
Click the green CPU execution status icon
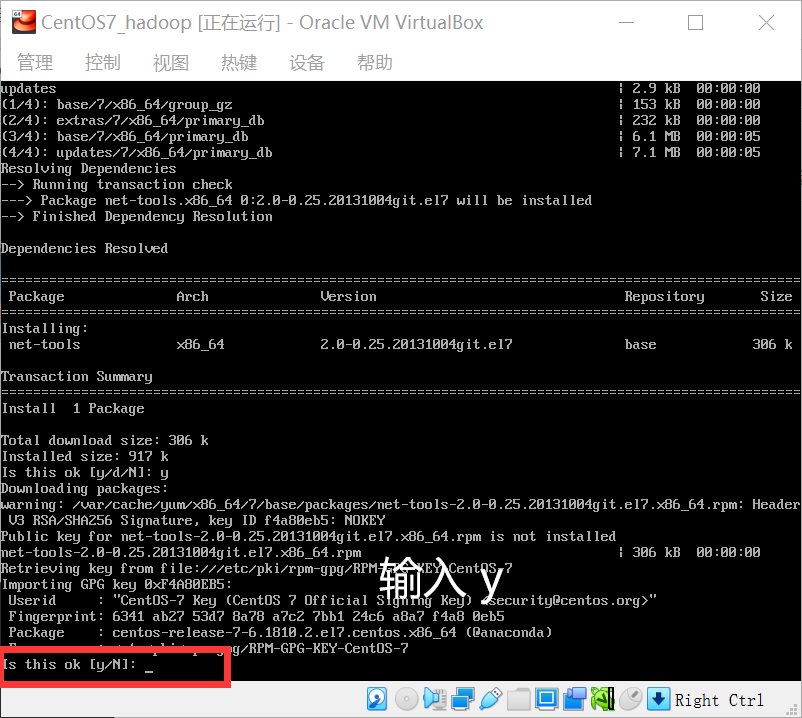603,699
